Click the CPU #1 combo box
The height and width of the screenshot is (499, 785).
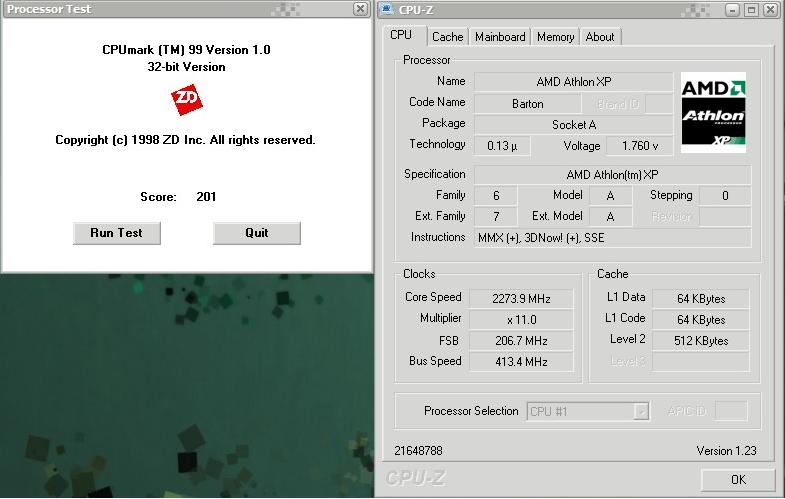[x=588, y=411]
